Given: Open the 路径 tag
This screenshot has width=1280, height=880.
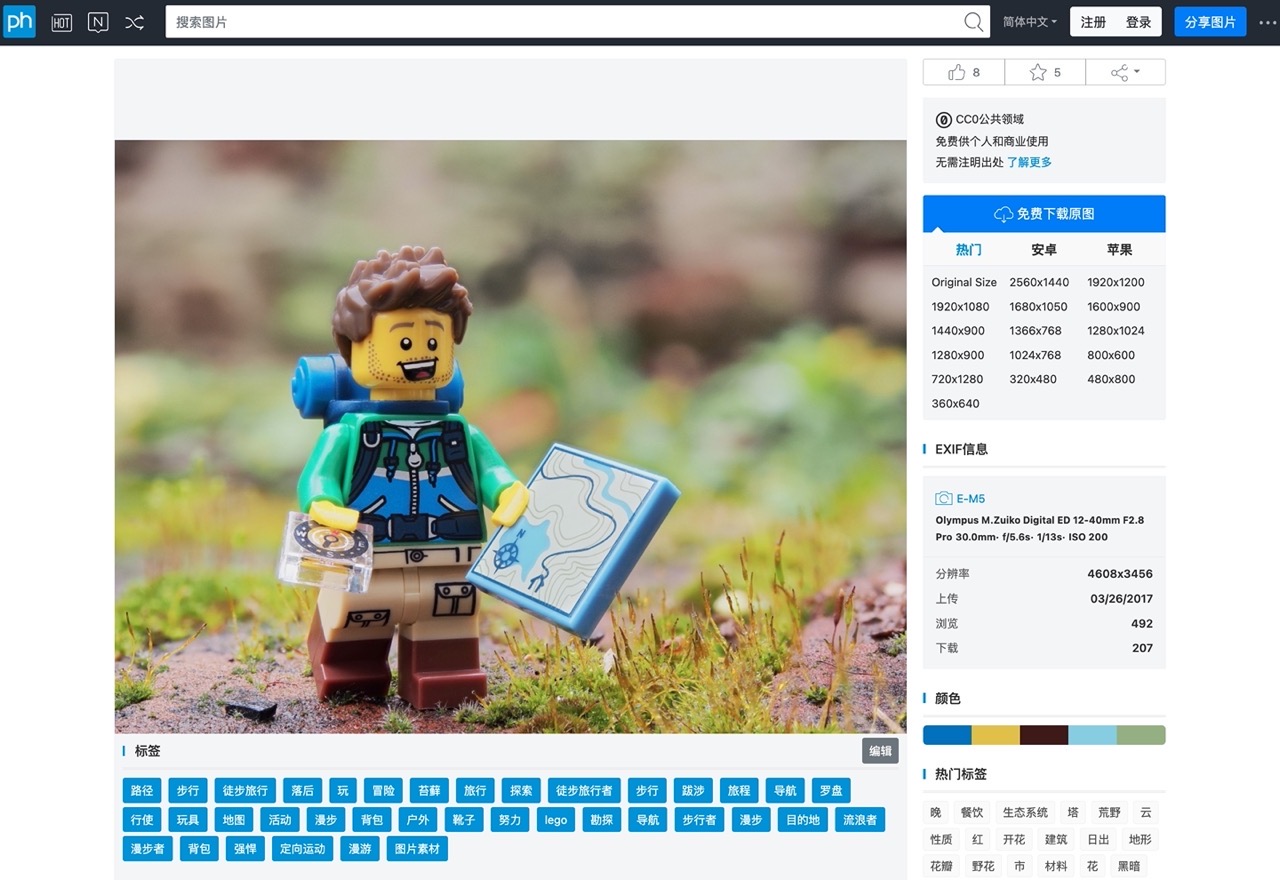Looking at the screenshot, I should tap(142, 790).
